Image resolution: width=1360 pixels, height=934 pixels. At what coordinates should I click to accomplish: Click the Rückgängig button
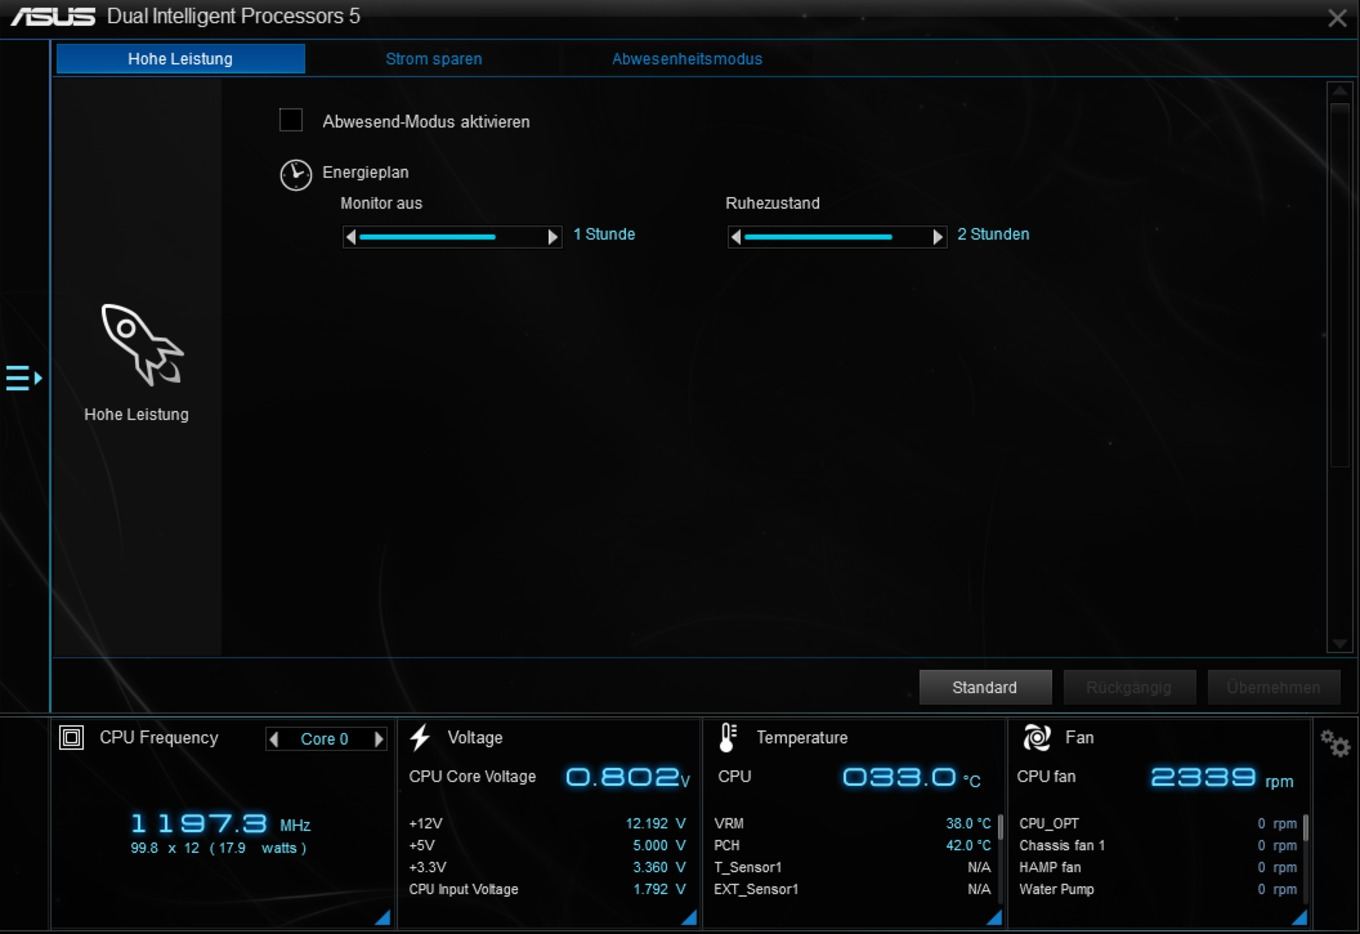click(x=1129, y=687)
